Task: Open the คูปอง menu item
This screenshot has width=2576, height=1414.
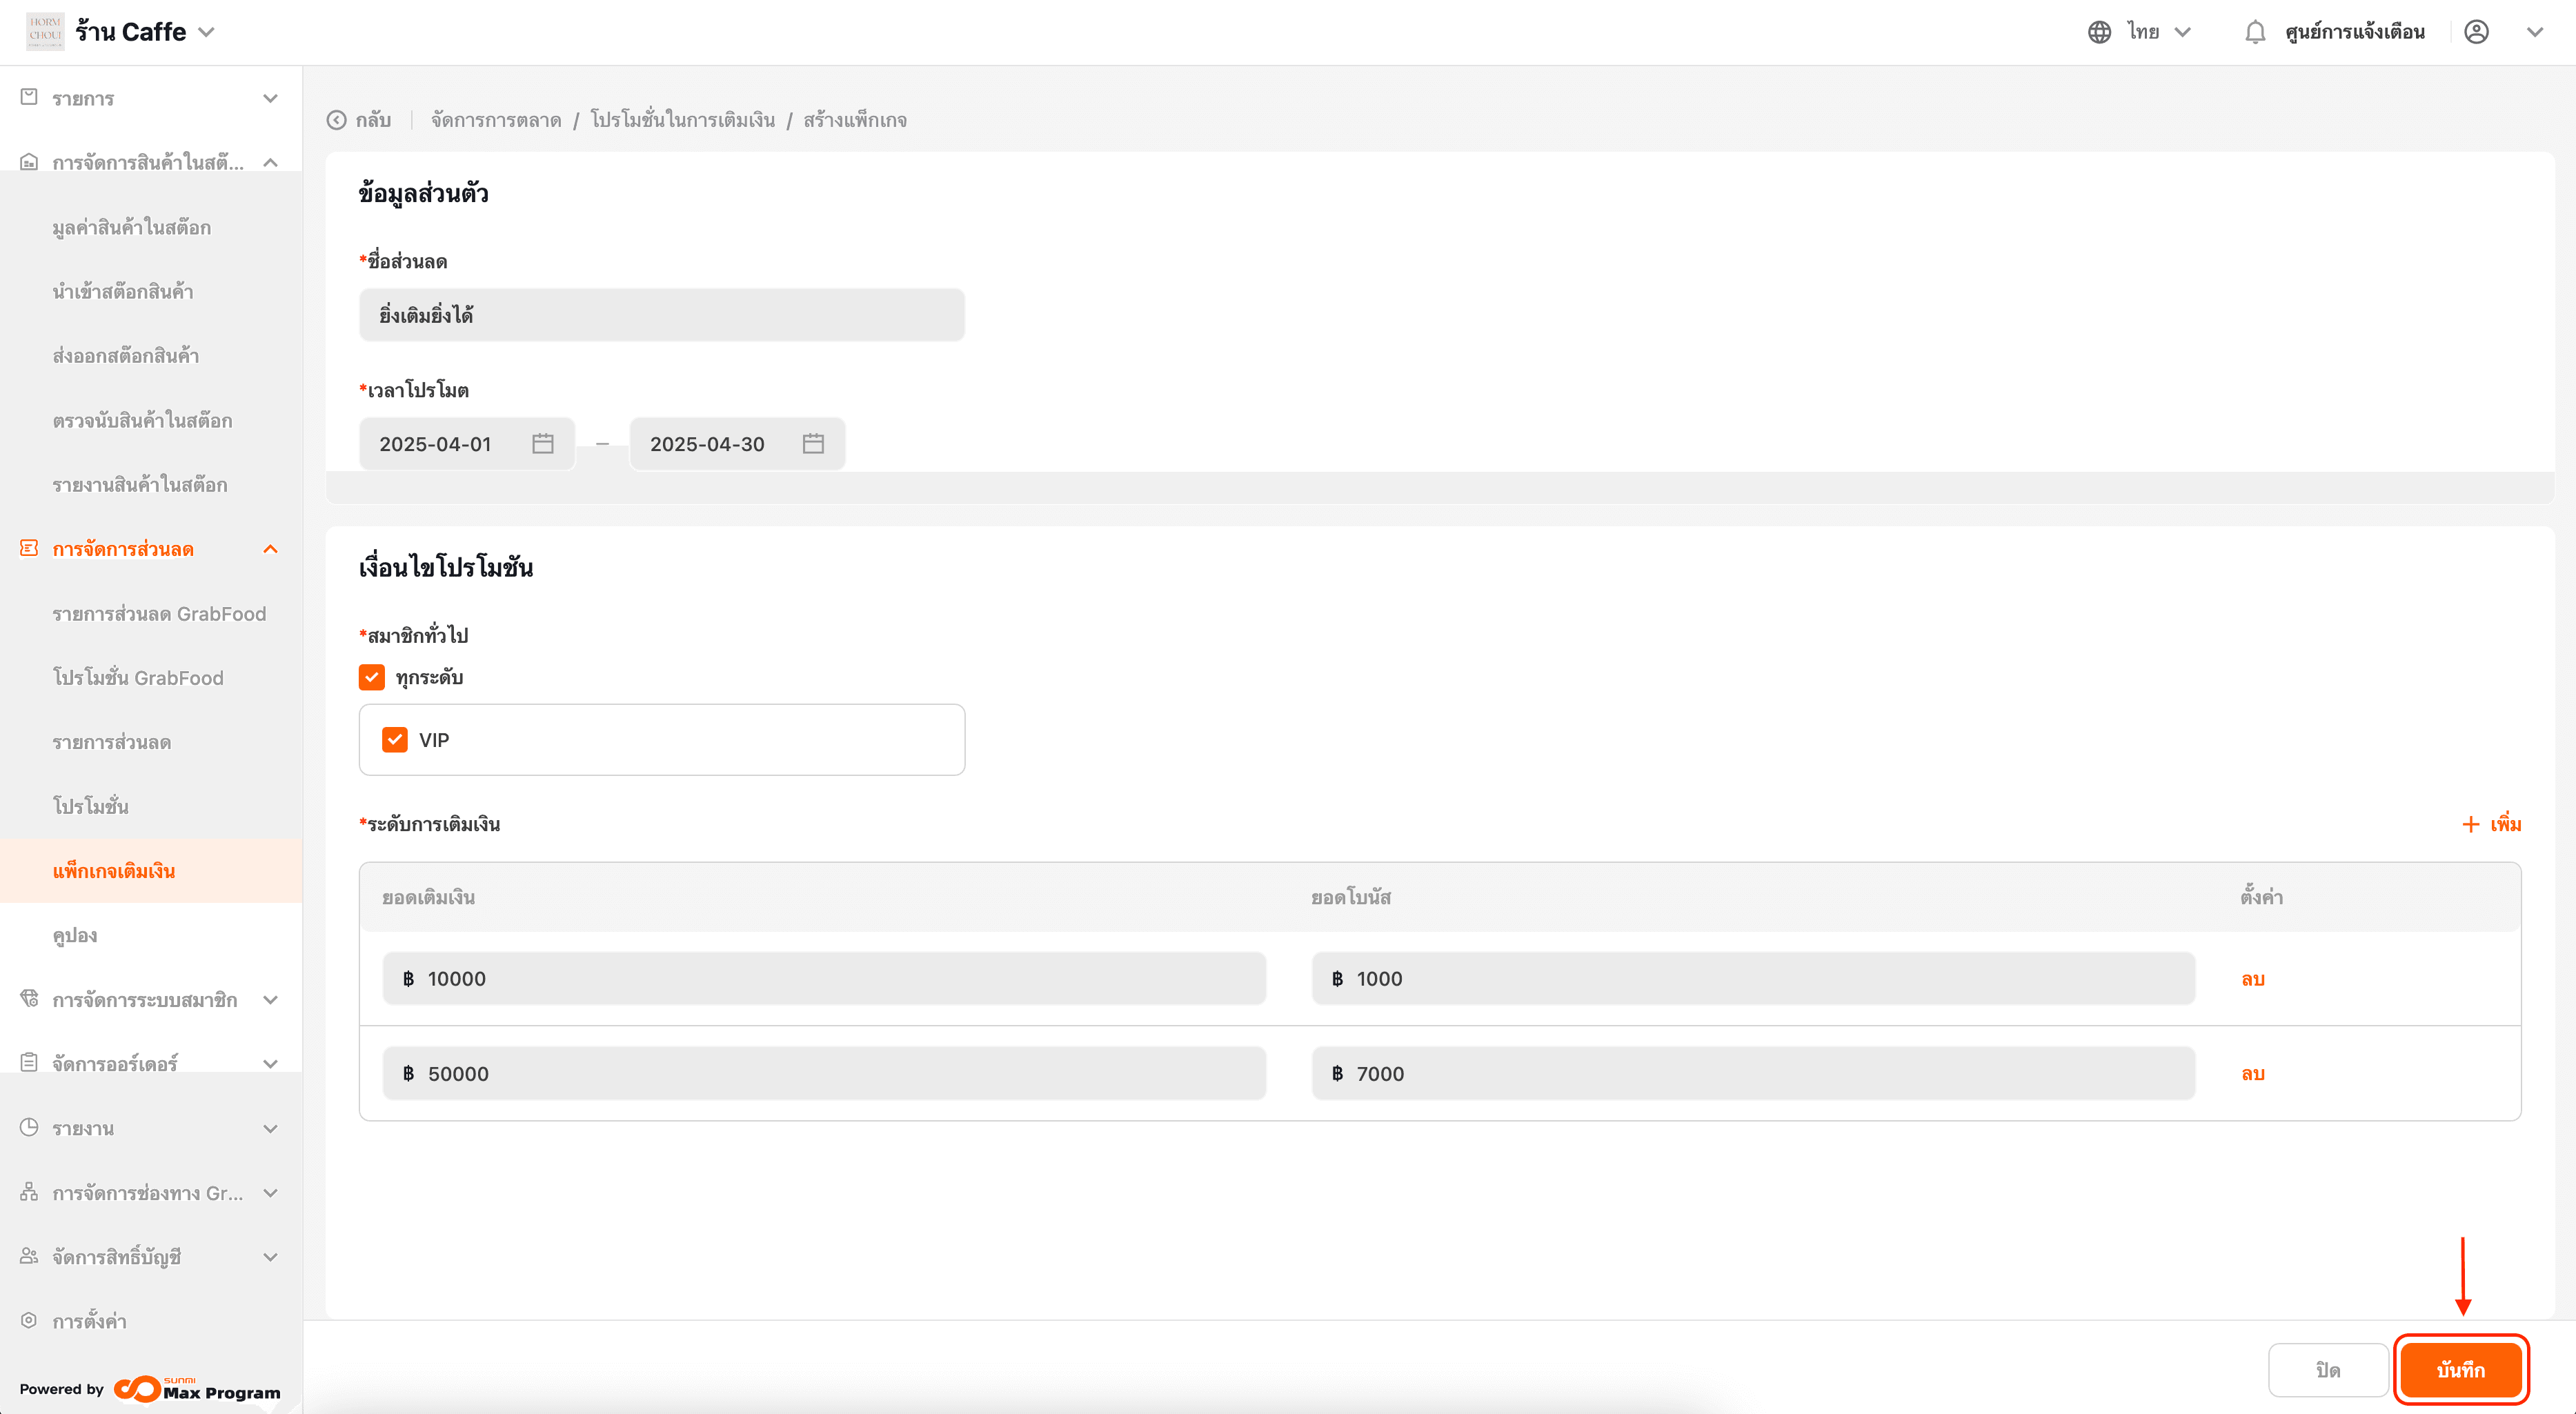Action: 75,936
